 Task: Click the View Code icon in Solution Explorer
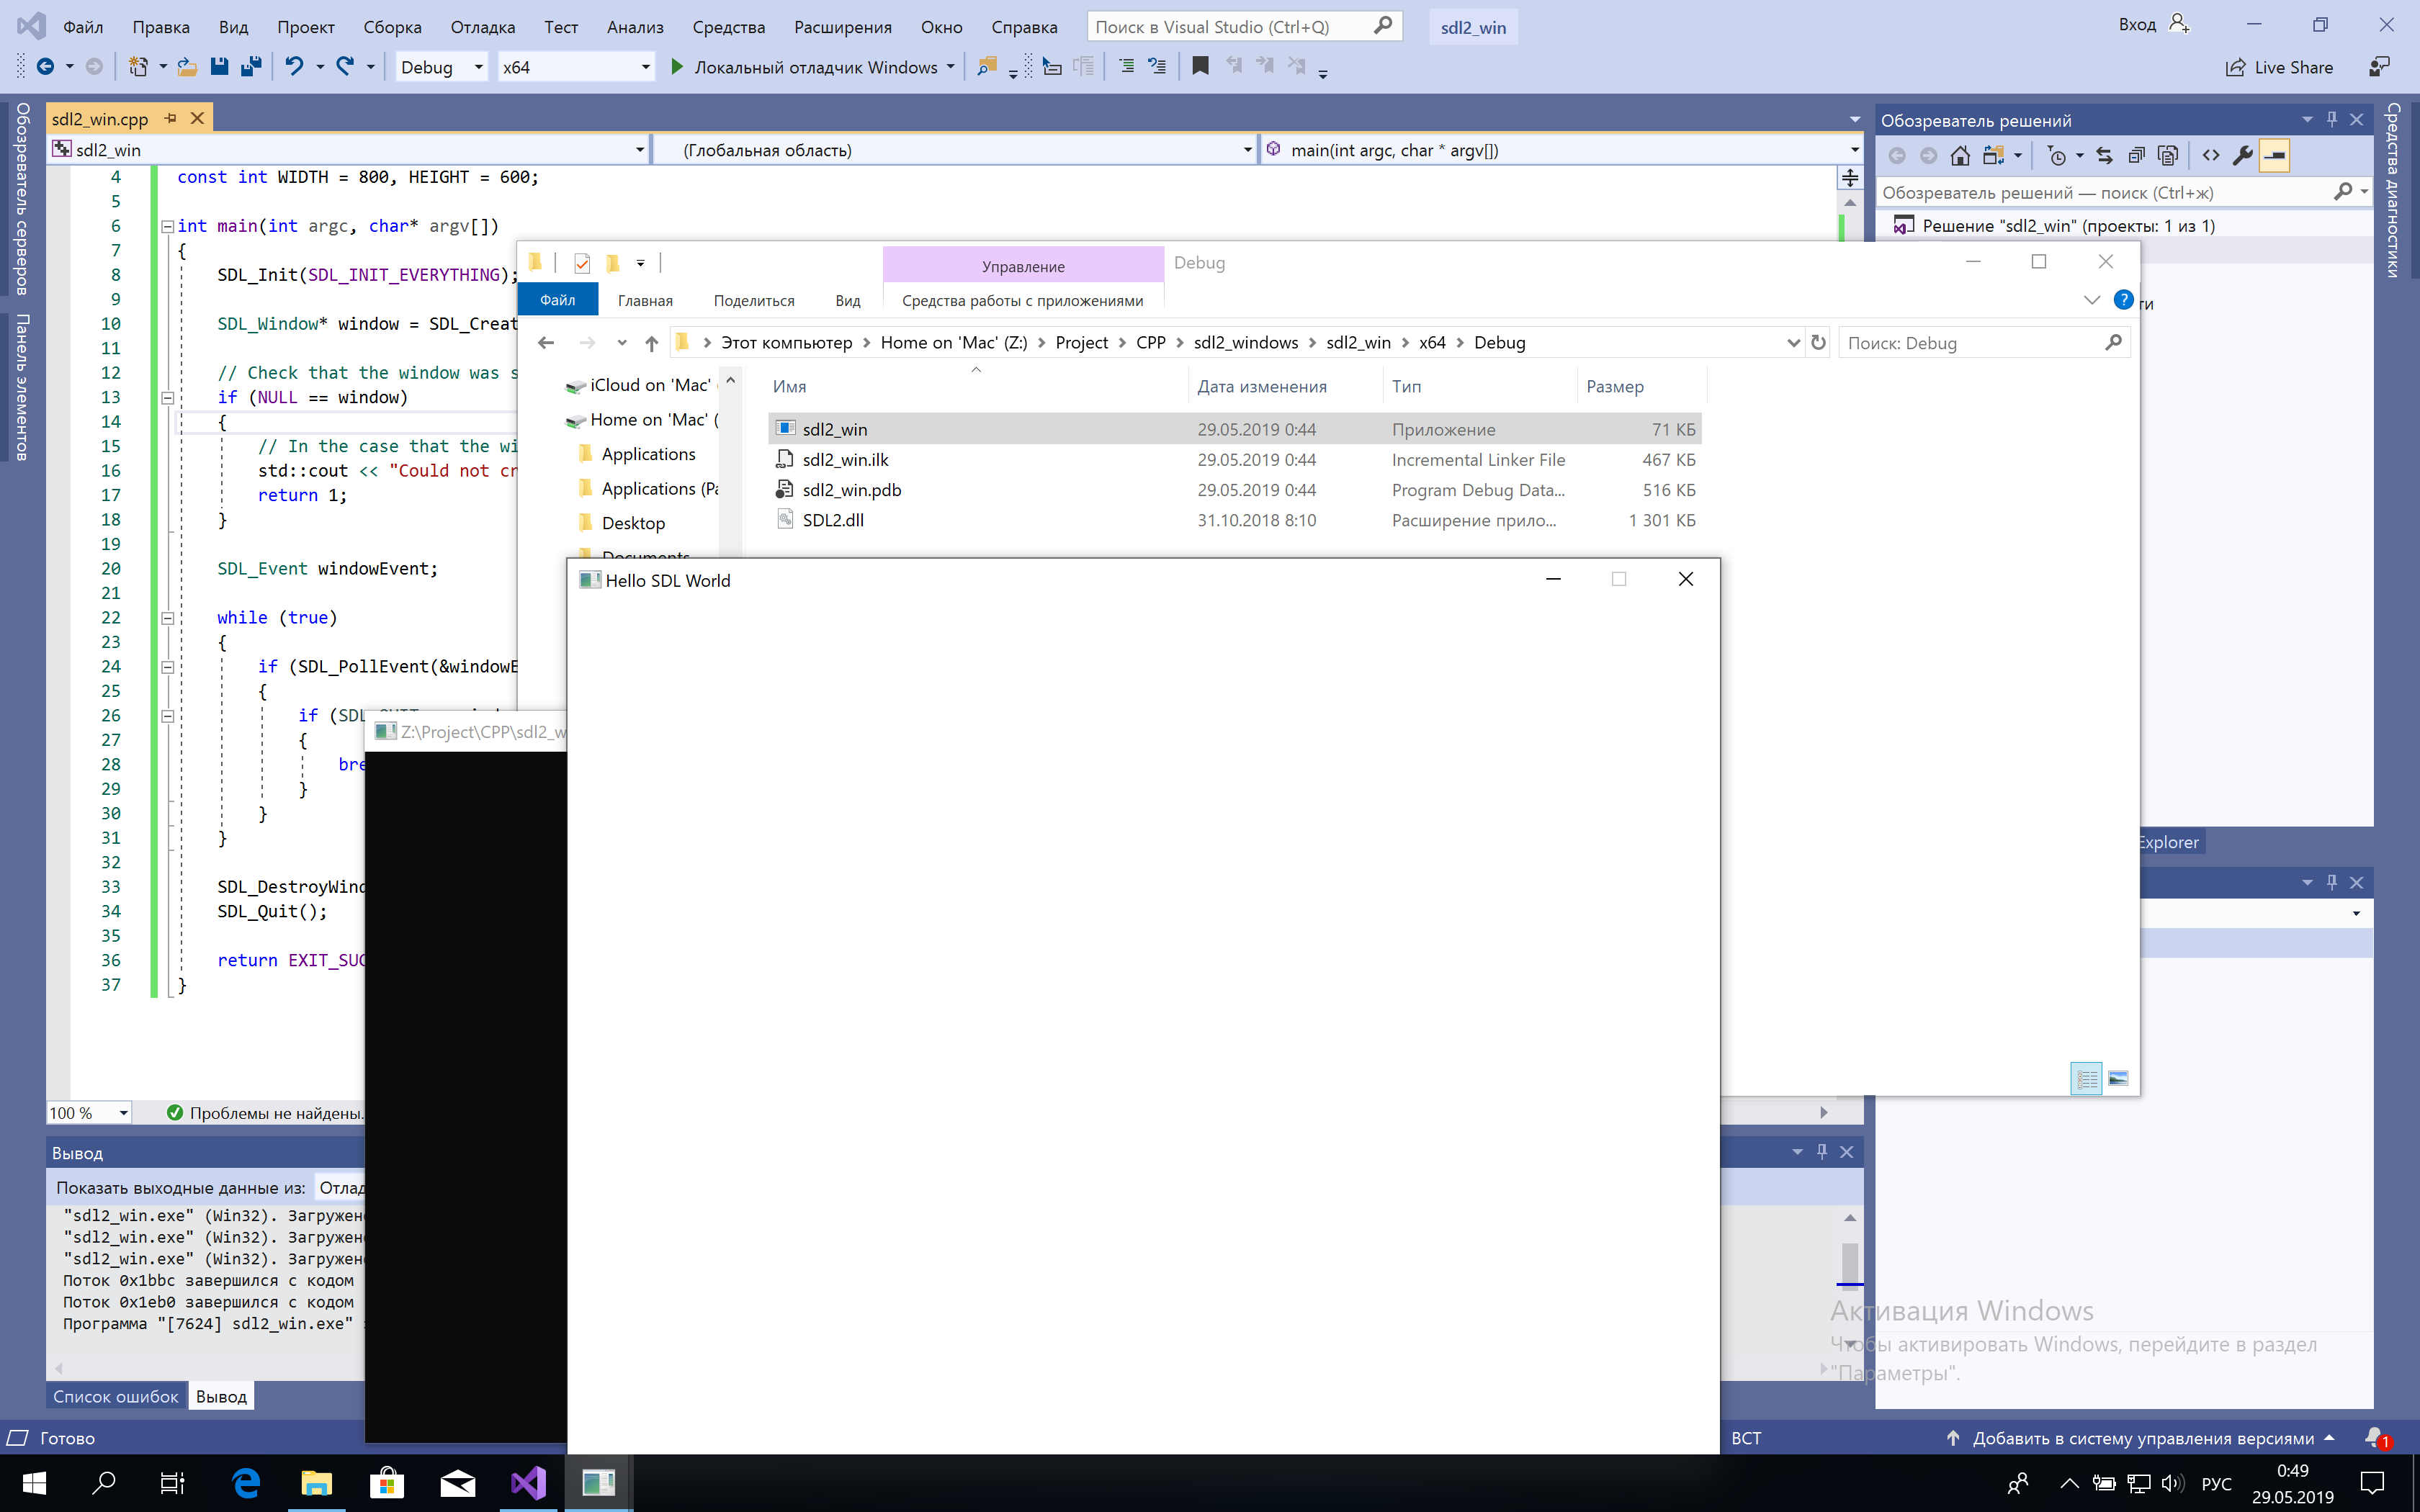click(x=2211, y=156)
